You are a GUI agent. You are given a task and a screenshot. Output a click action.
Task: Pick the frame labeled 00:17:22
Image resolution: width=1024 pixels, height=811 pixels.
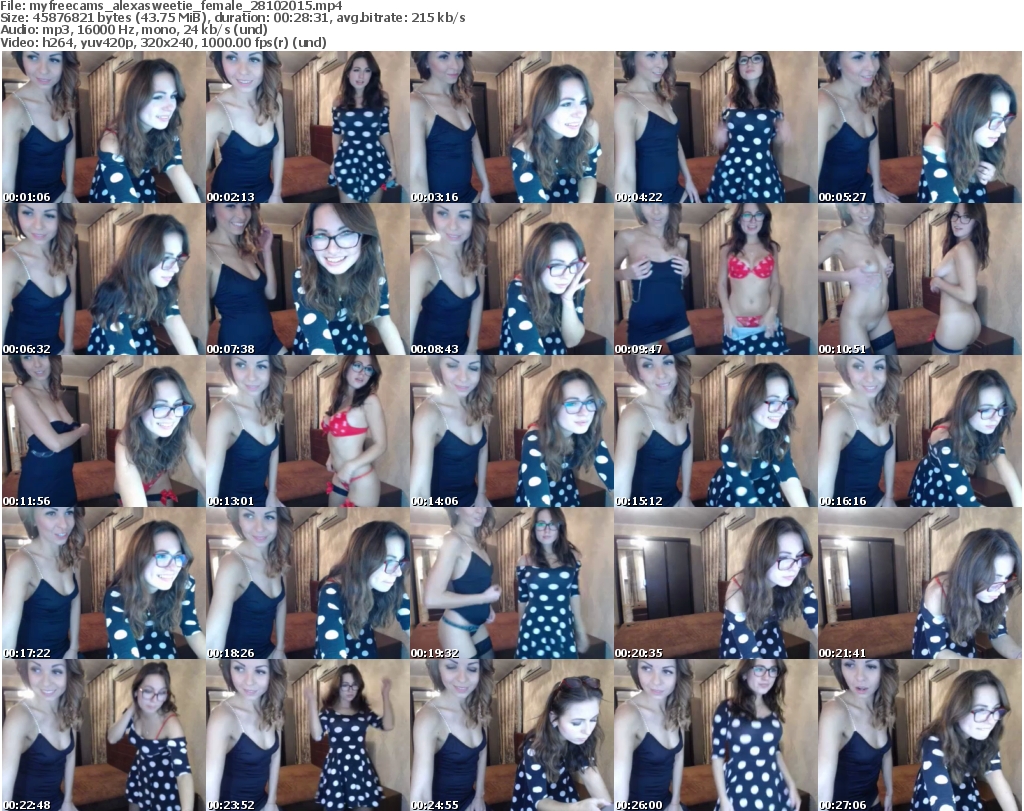(x=103, y=583)
